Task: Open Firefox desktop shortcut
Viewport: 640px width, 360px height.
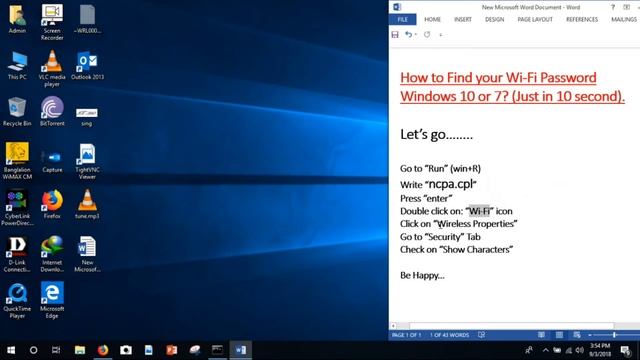Action: [52, 204]
